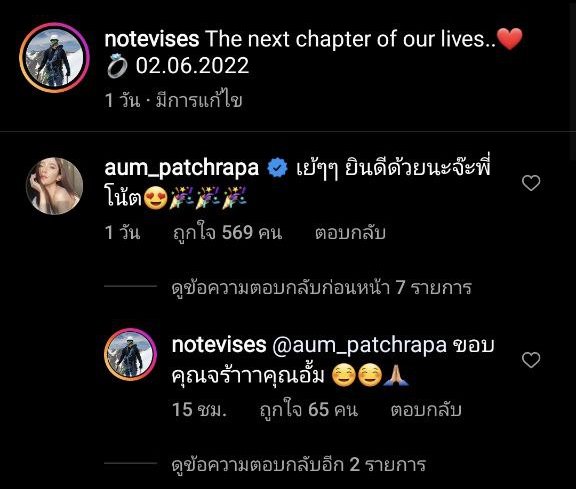Show 2 more replies at the bottom
Image resolution: width=576 pixels, height=489 pixels.
click(299, 464)
